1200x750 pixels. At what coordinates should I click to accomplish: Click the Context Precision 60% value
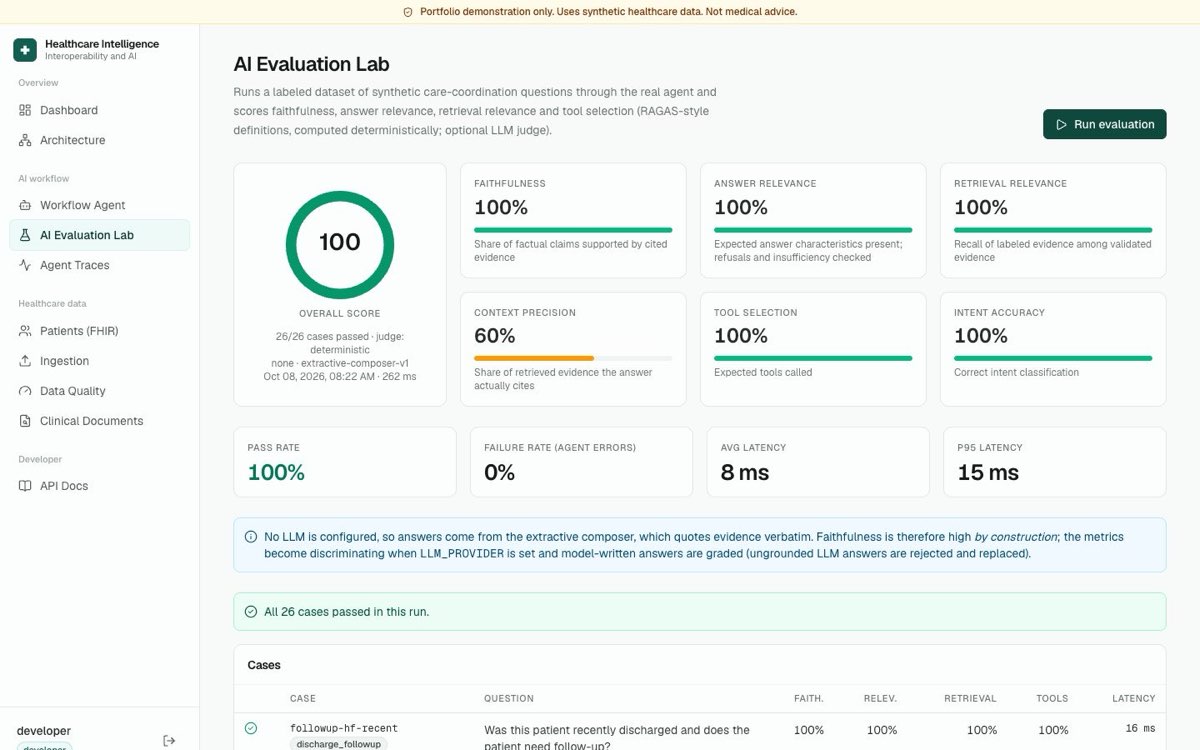(495, 336)
